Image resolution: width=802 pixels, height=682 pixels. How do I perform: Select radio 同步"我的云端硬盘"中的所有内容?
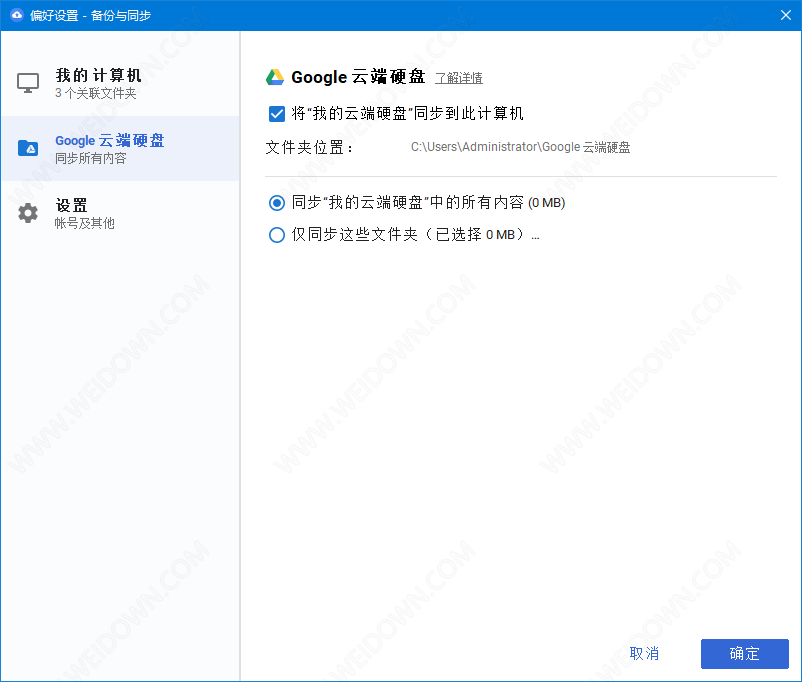pyautogui.click(x=277, y=203)
